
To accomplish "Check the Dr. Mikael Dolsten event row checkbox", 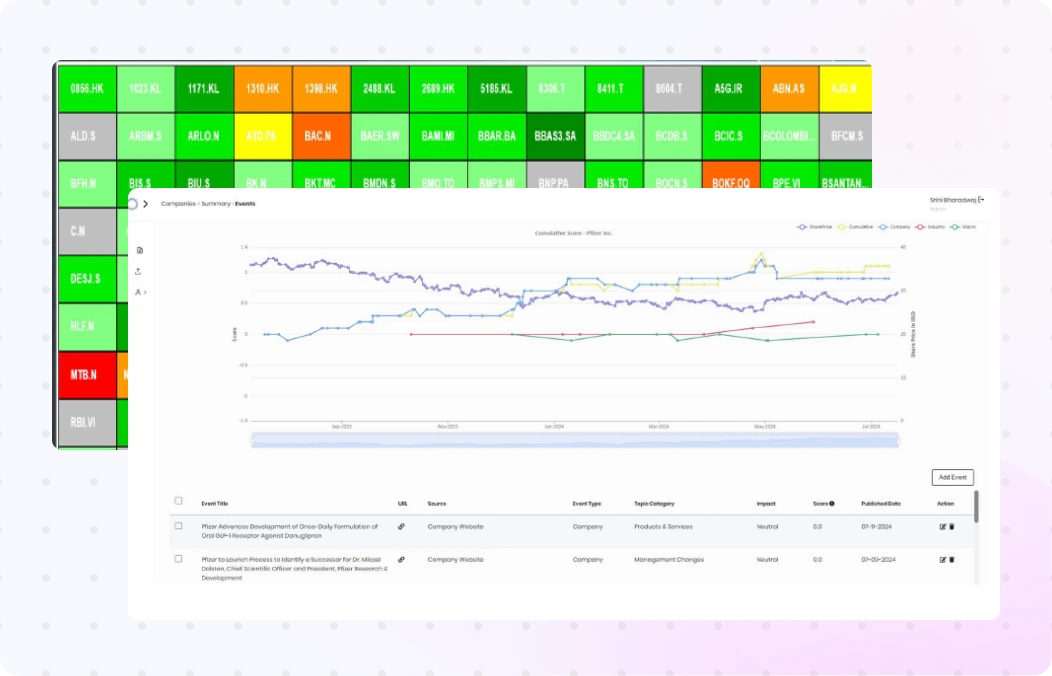I will (178, 559).
